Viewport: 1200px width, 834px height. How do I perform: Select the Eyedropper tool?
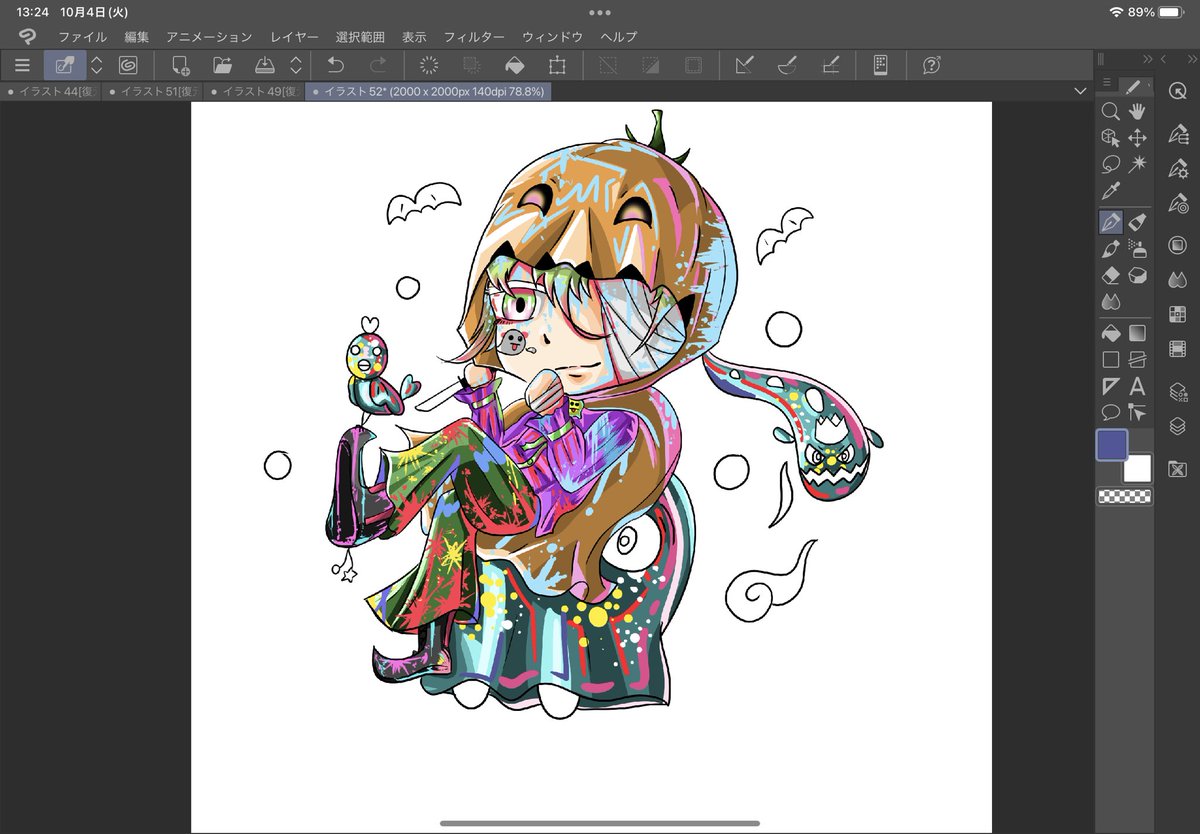coord(1110,191)
